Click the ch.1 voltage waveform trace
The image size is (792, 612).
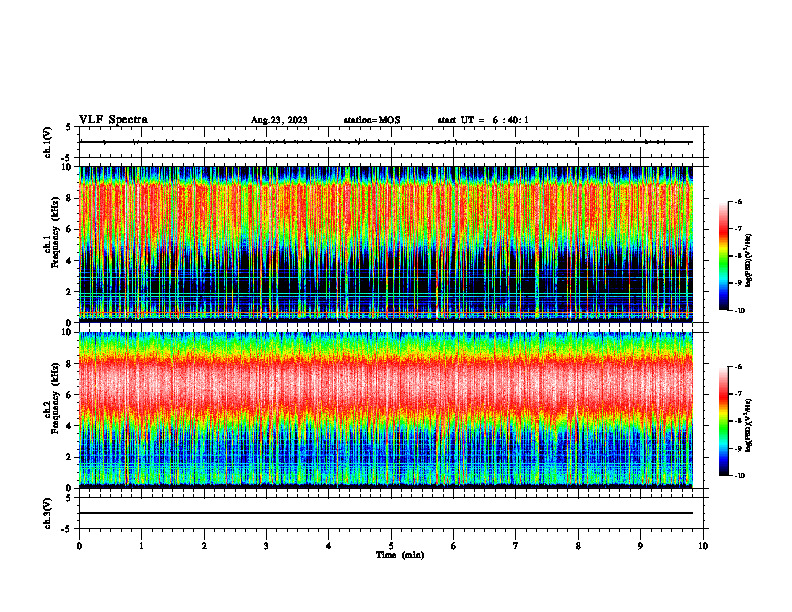[386, 142]
